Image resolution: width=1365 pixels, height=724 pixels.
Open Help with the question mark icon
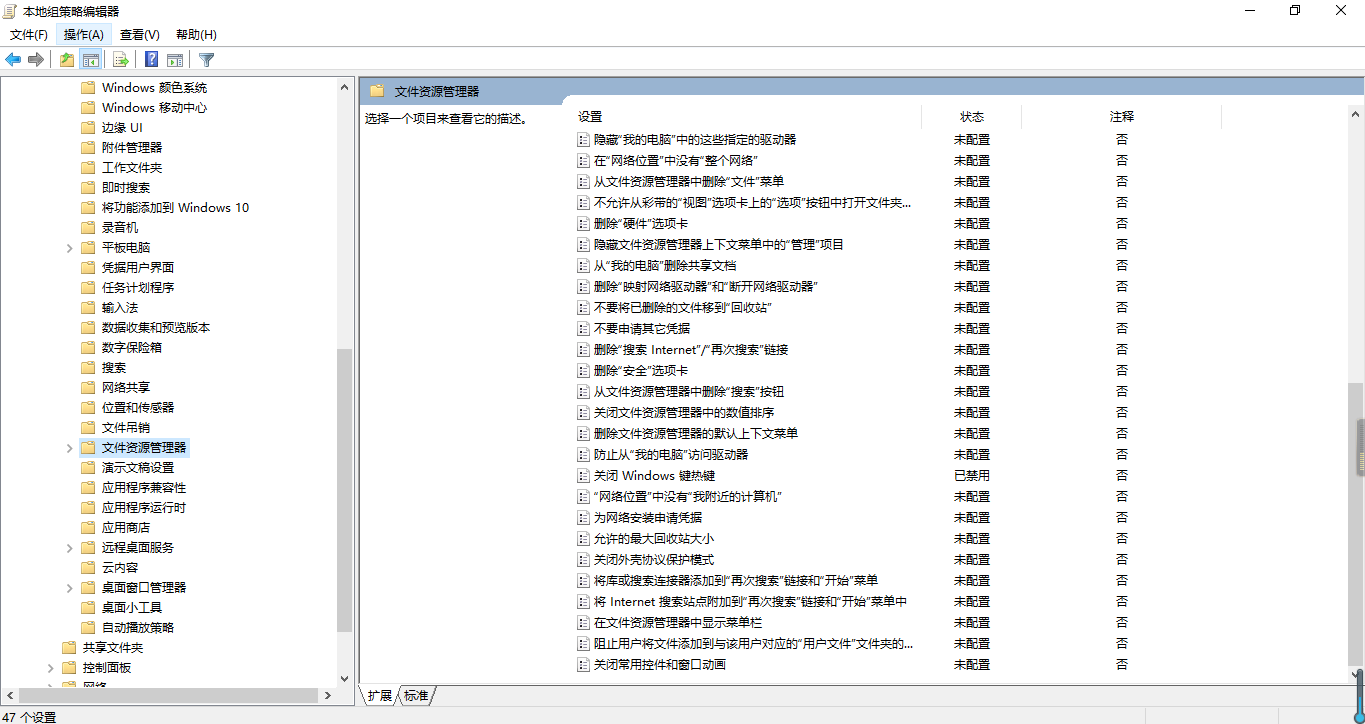tap(152, 60)
